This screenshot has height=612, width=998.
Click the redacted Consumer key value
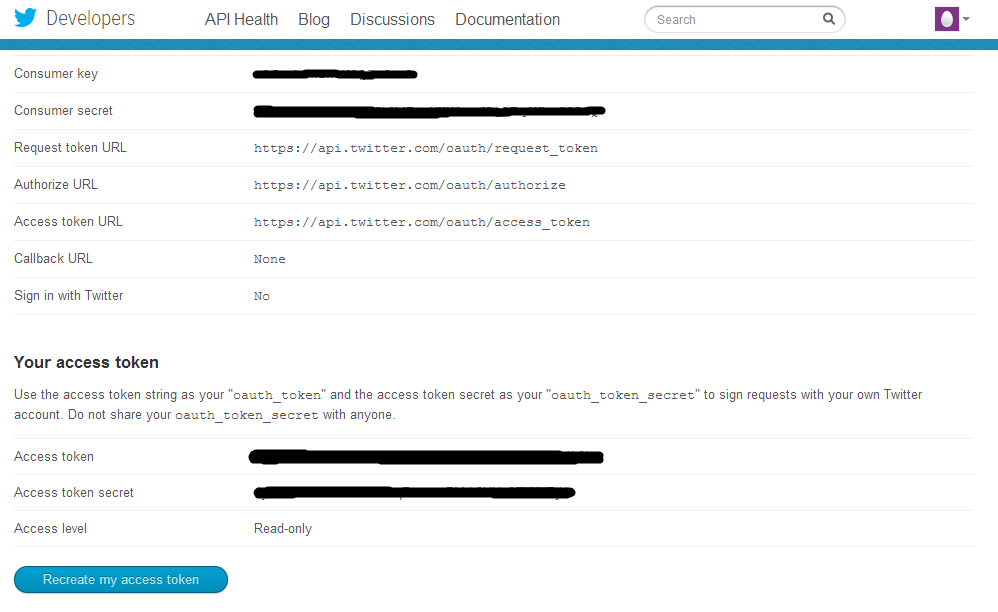(x=335, y=74)
